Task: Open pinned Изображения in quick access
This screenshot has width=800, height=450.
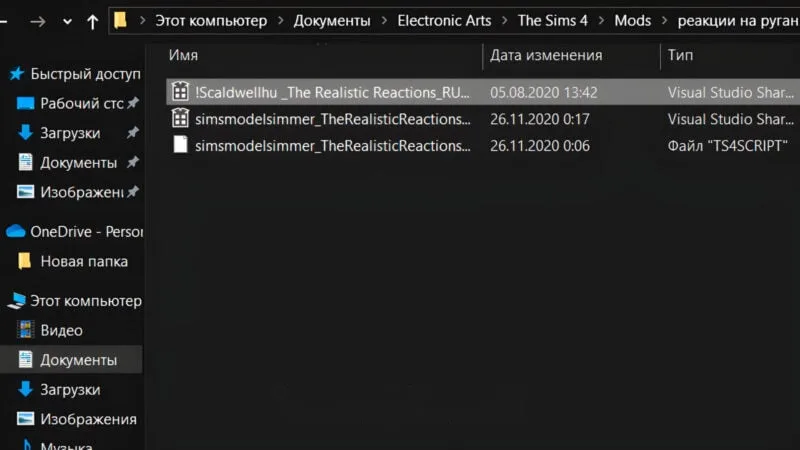Action: [x=82, y=192]
